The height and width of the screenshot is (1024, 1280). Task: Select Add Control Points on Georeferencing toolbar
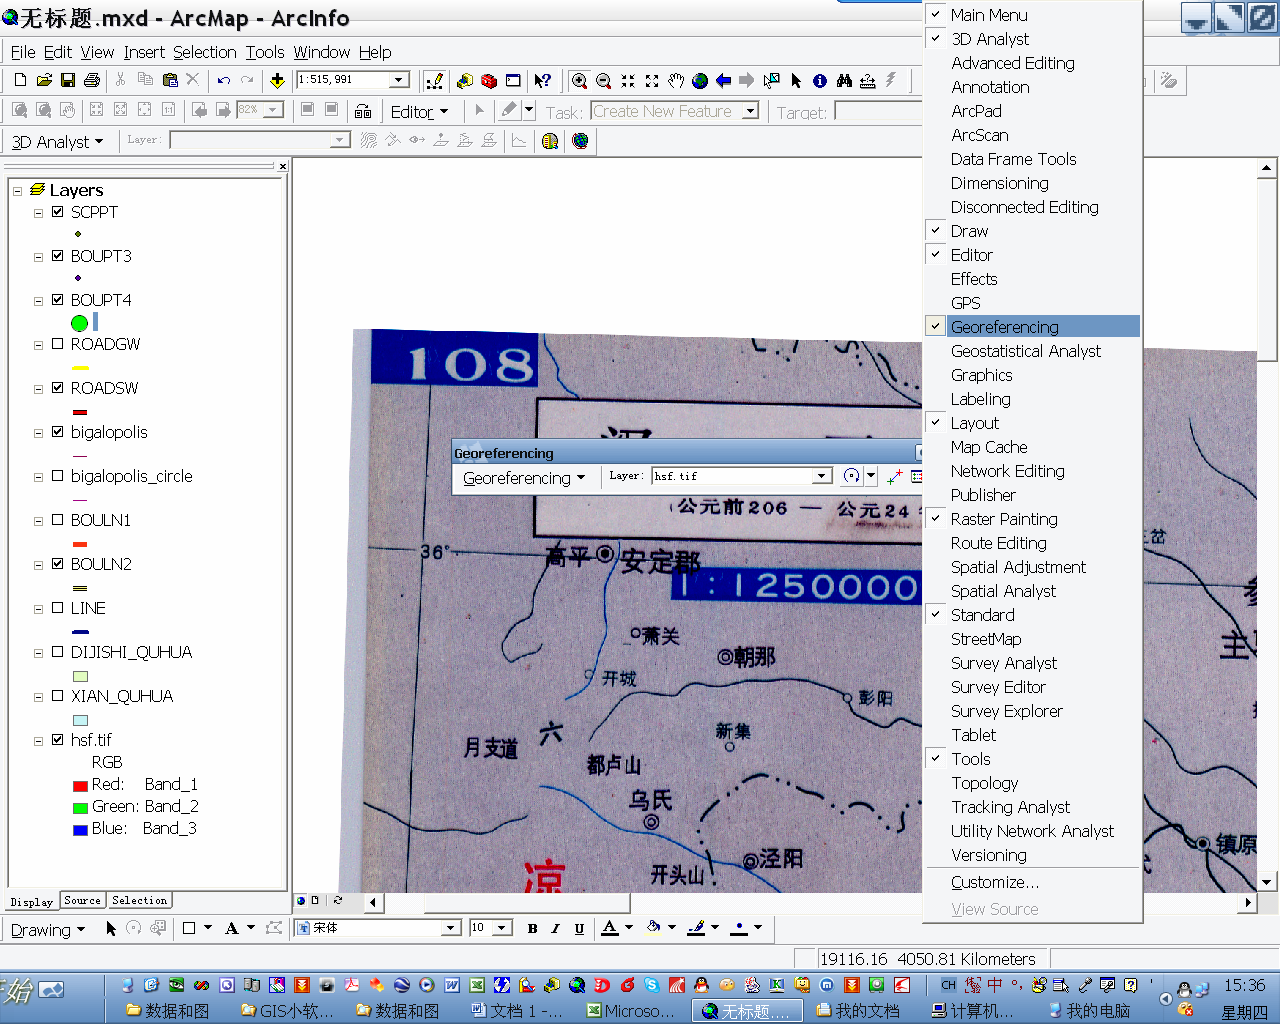893,477
